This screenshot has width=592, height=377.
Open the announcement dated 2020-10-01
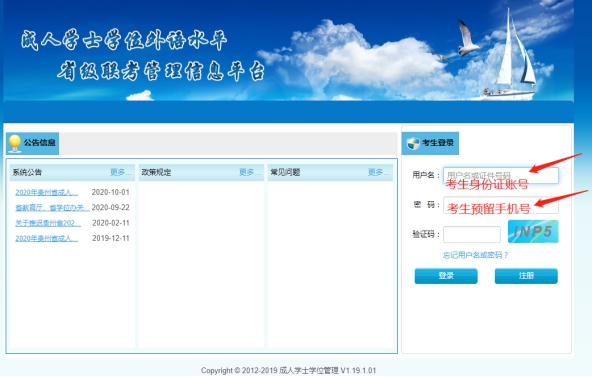(46, 192)
